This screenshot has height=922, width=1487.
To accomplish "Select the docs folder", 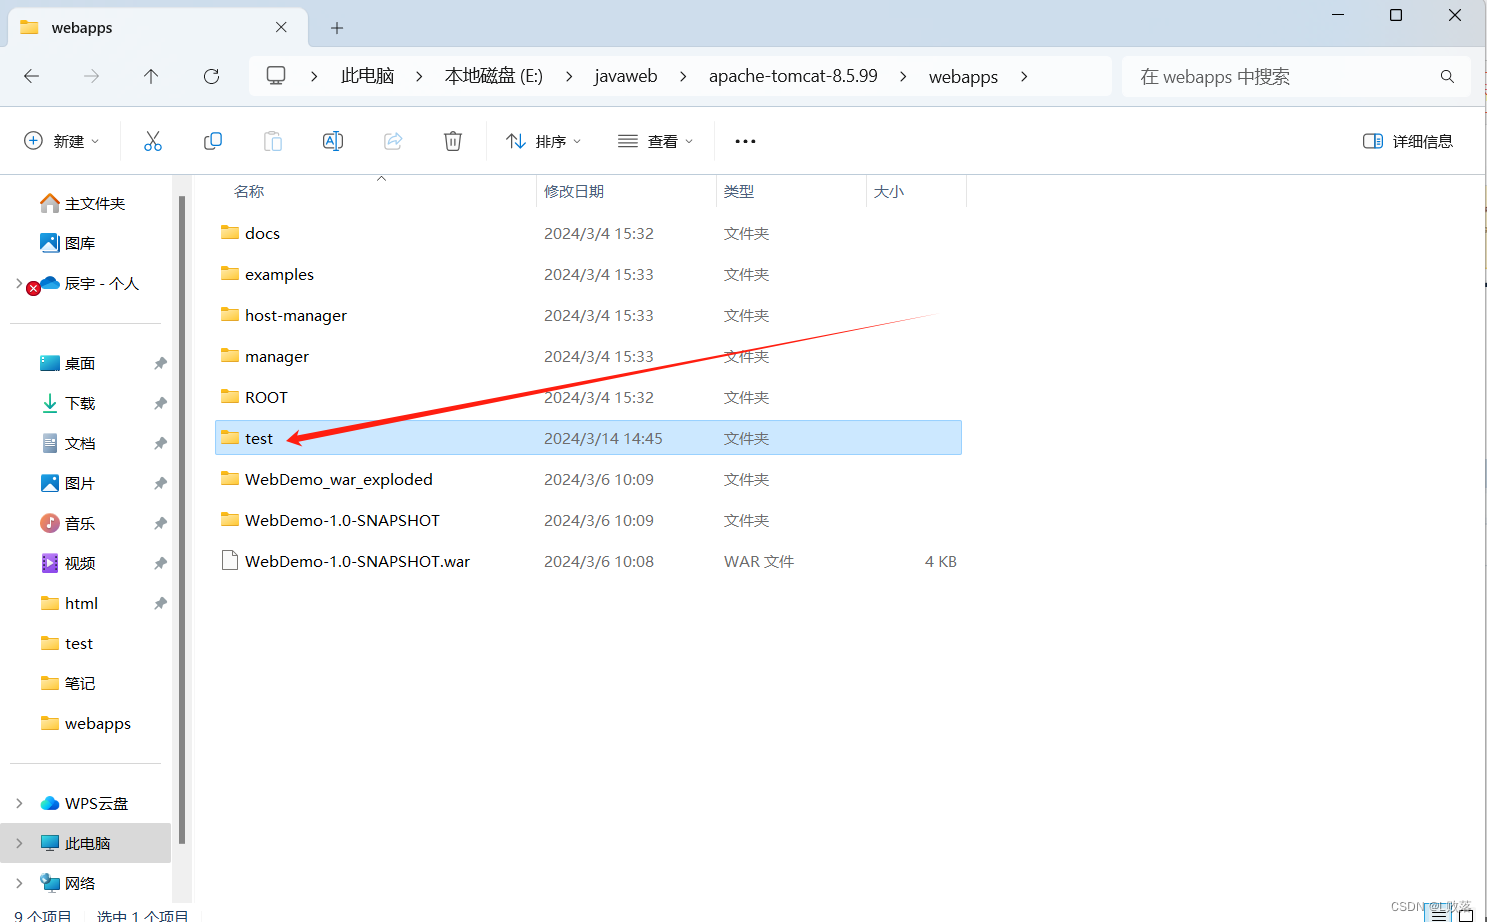I will (588, 233).
